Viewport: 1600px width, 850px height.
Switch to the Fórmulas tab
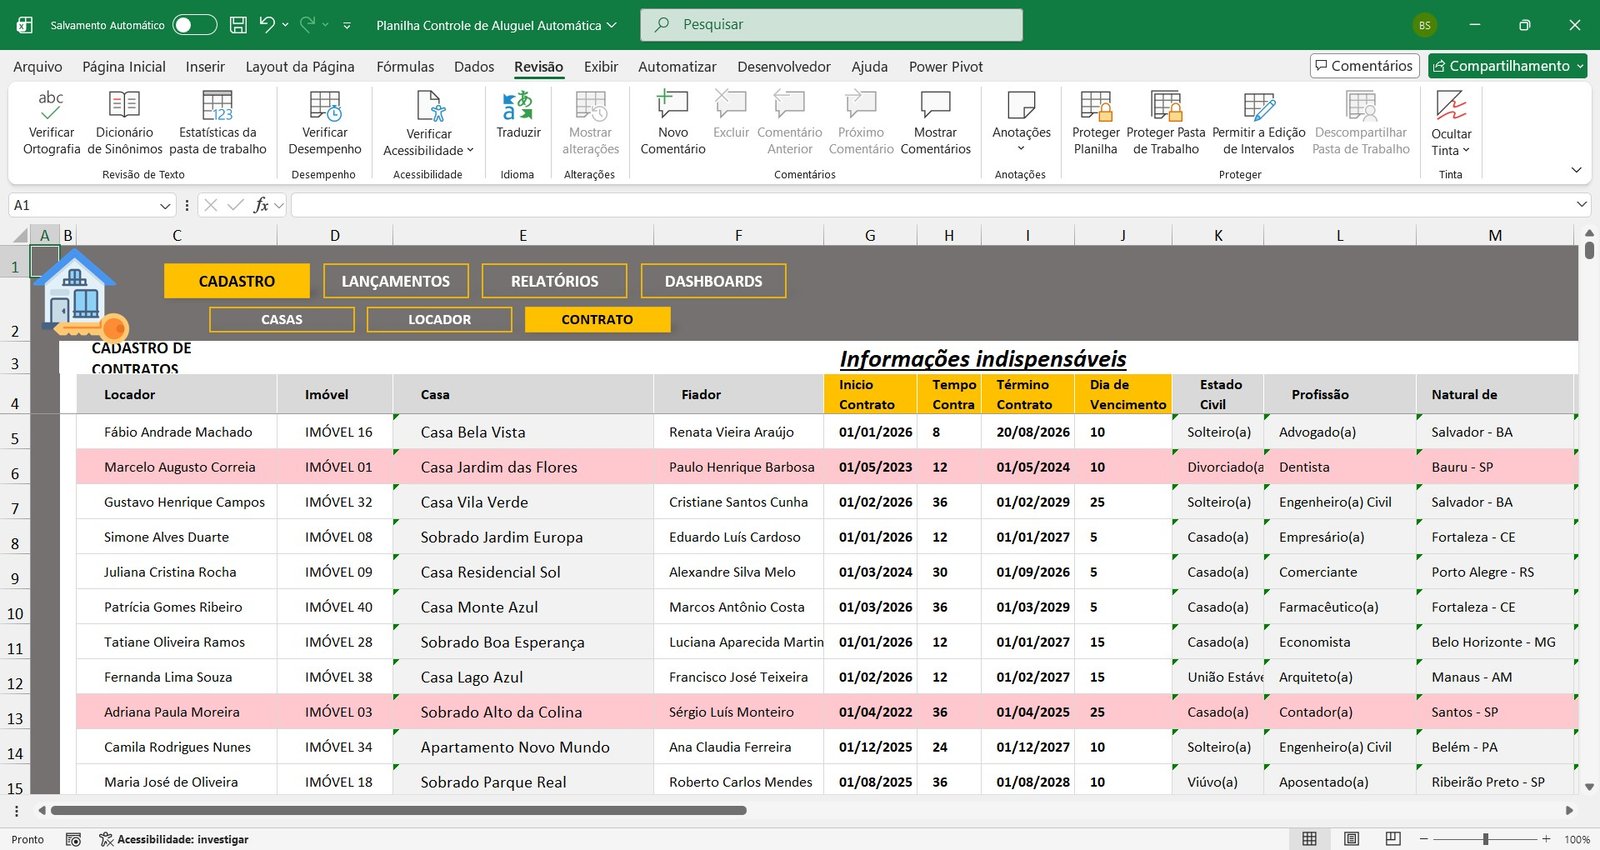(x=405, y=66)
